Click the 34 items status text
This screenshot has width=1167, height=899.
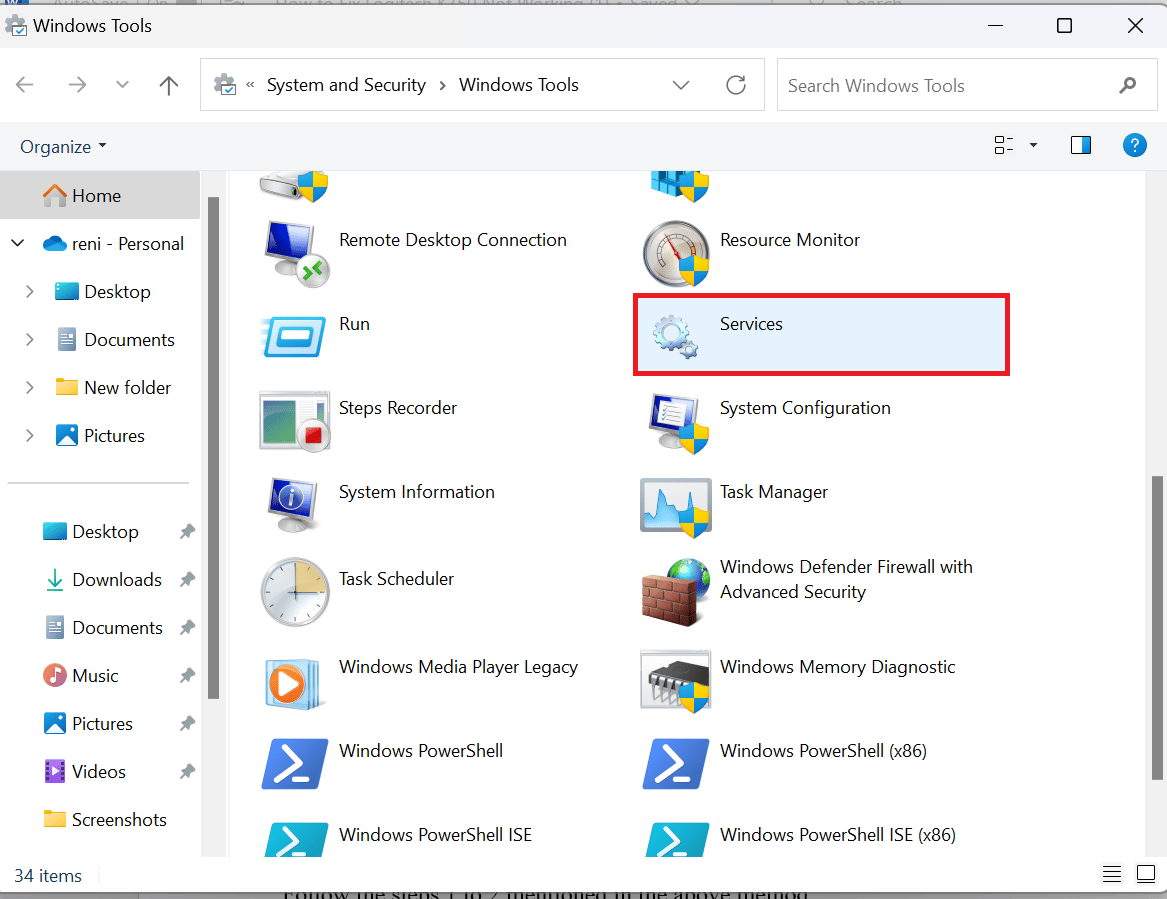pyautogui.click(x=48, y=875)
